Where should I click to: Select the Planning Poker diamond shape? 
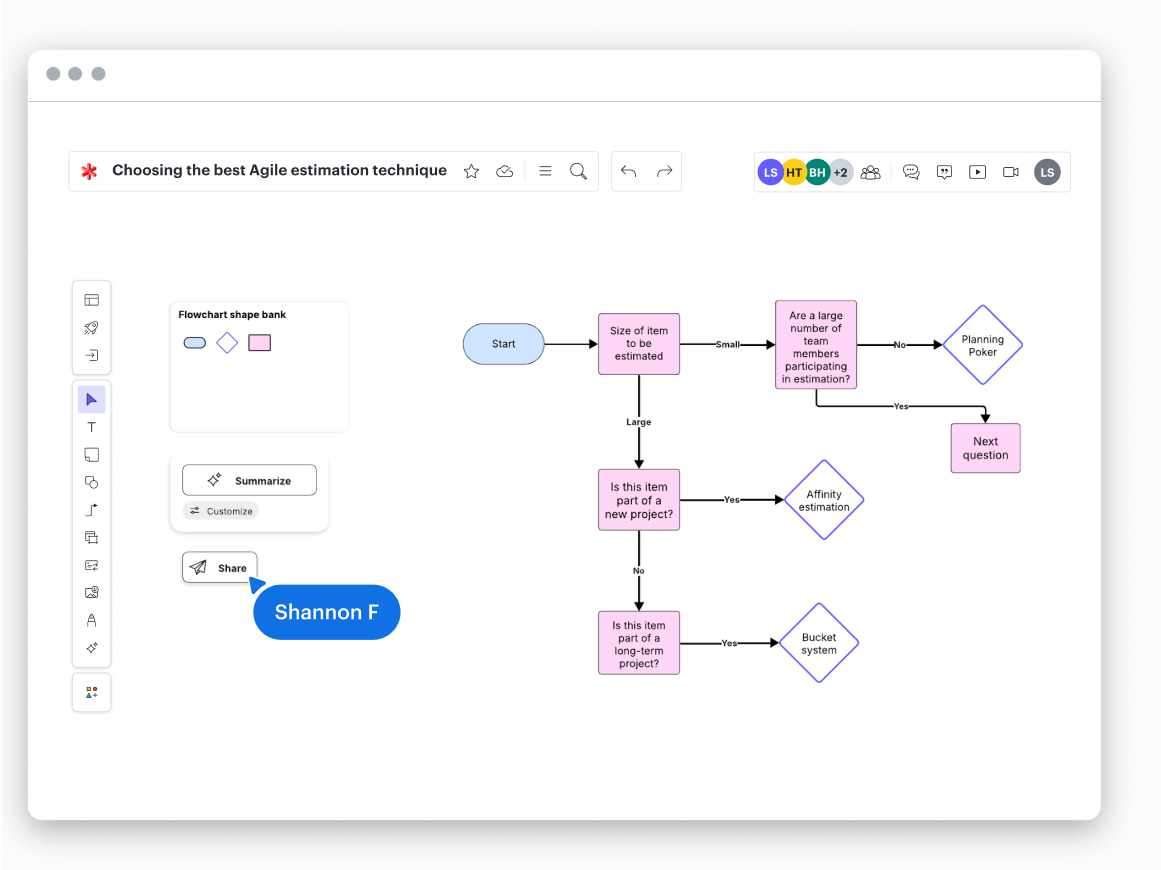(982, 345)
